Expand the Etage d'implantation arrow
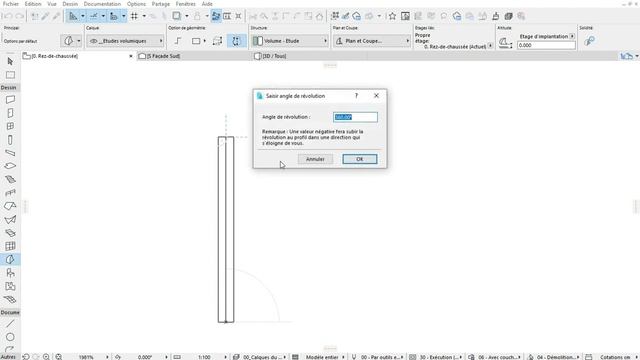Viewport: 640px width, 360px height. 572,36
